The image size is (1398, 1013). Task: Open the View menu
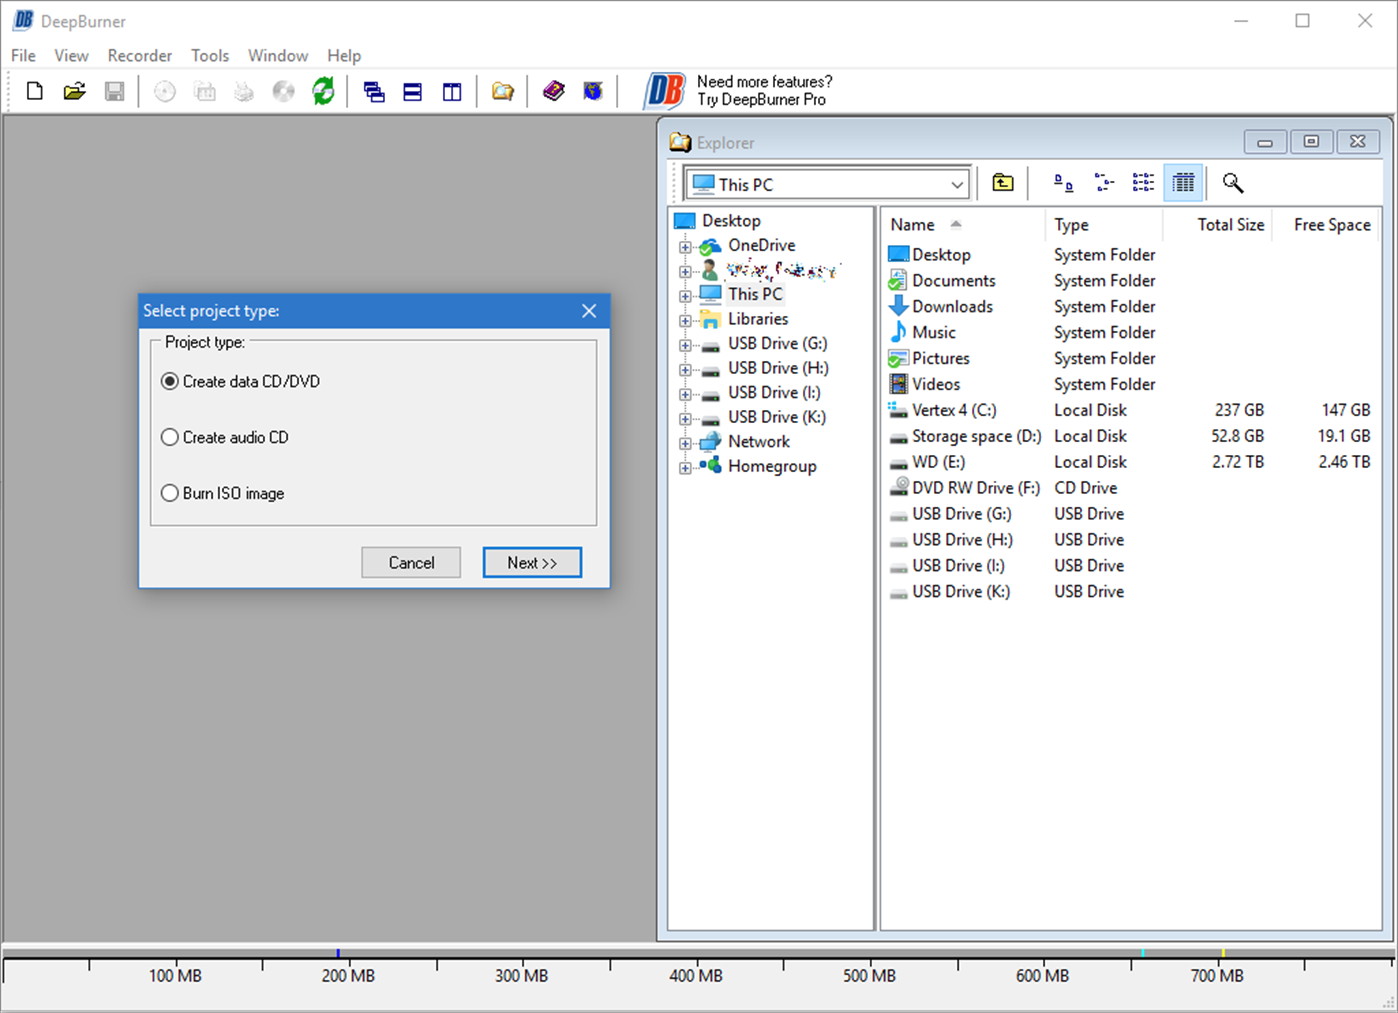[71, 56]
